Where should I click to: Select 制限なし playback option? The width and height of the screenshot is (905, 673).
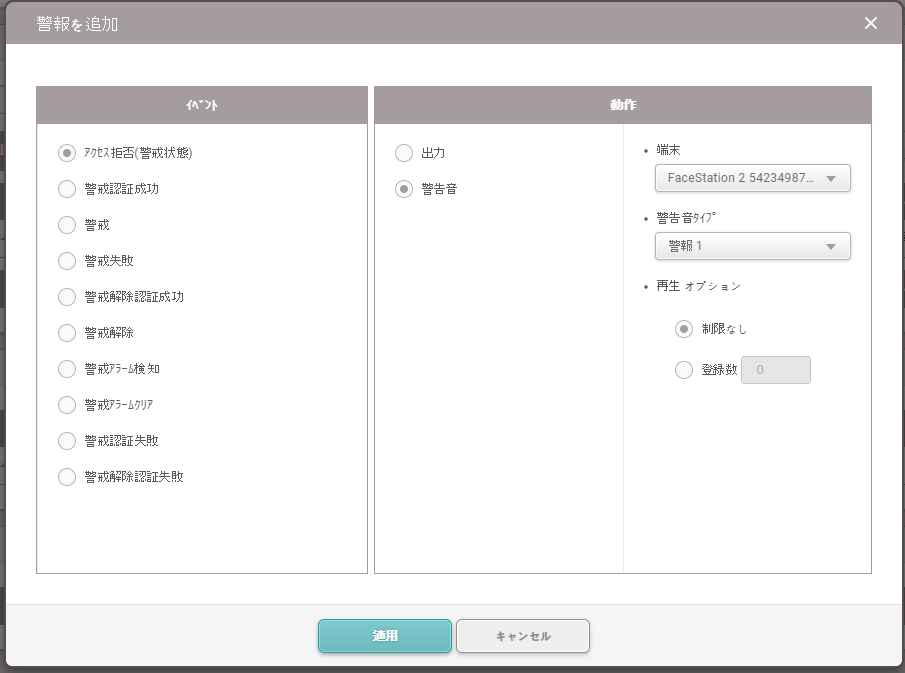[684, 329]
